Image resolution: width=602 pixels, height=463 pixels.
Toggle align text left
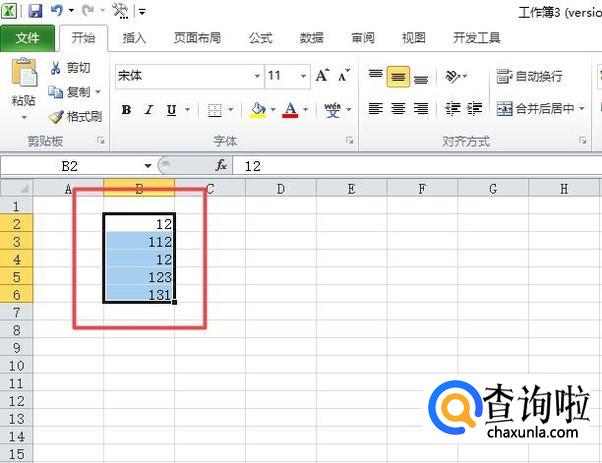click(x=375, y=109)
